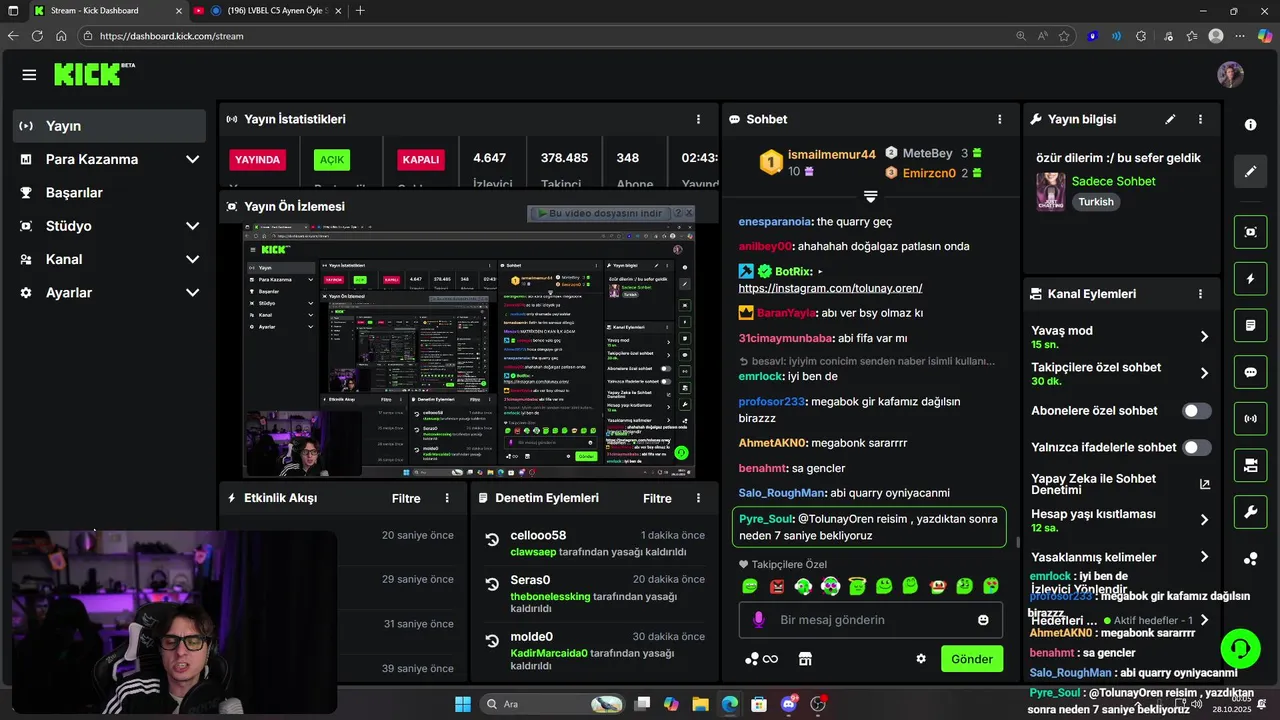Image resolution: width=1280 pixels, height=720 pixels.
Task: Select Yayın in the left navigation
Action: 109,126
